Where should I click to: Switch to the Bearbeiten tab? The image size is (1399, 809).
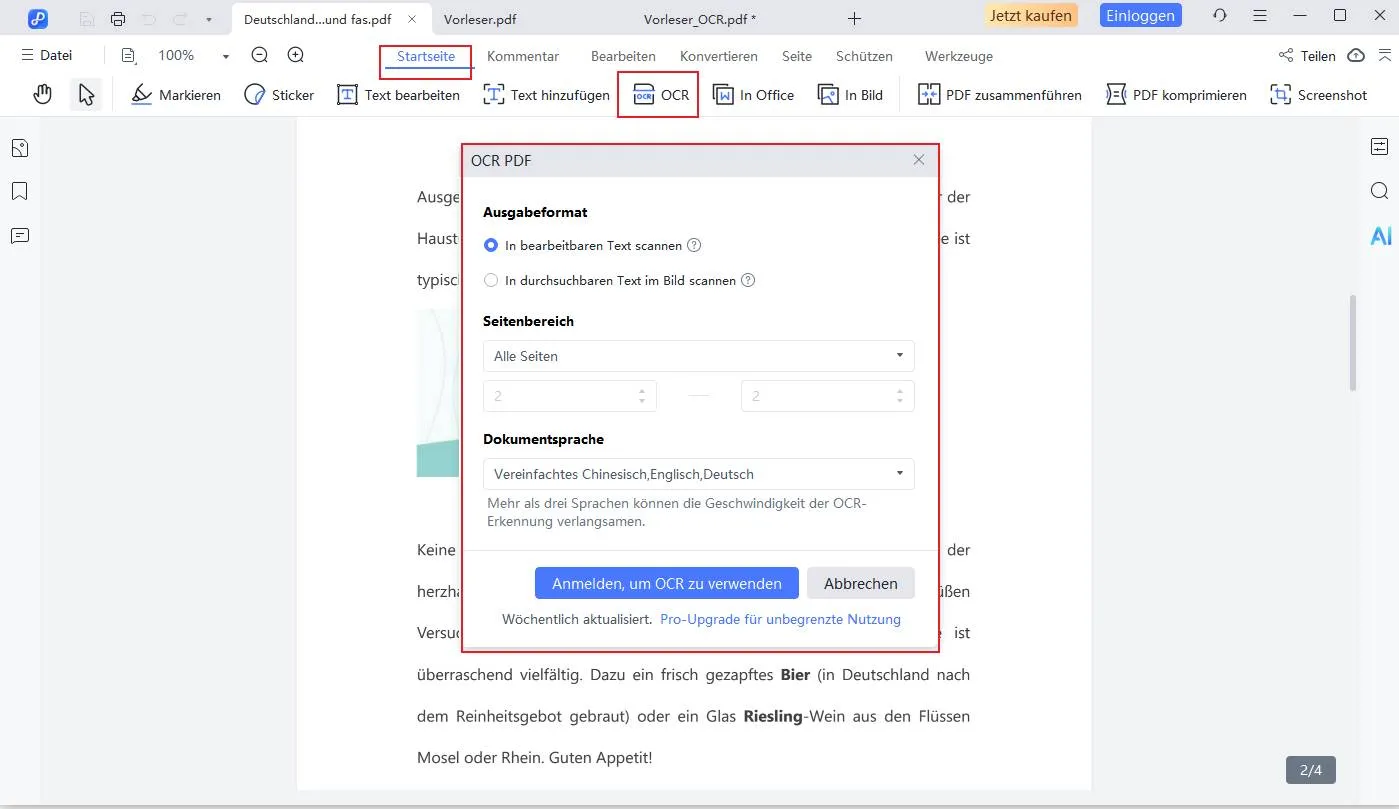[623, 56]
